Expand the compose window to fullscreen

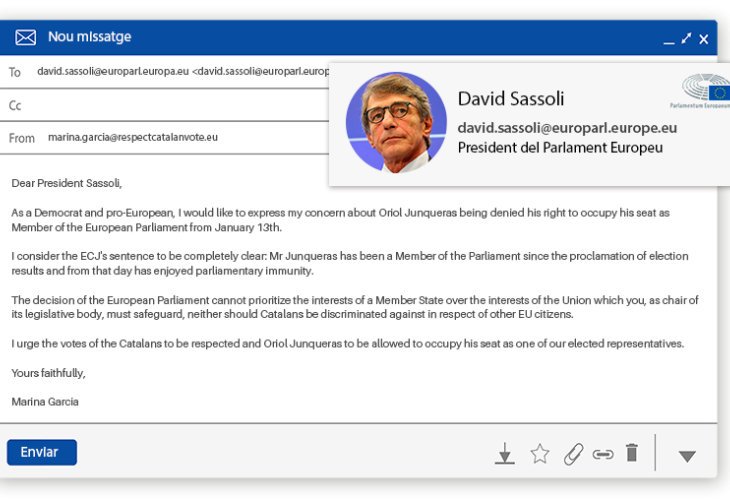[x=686, y=38]
